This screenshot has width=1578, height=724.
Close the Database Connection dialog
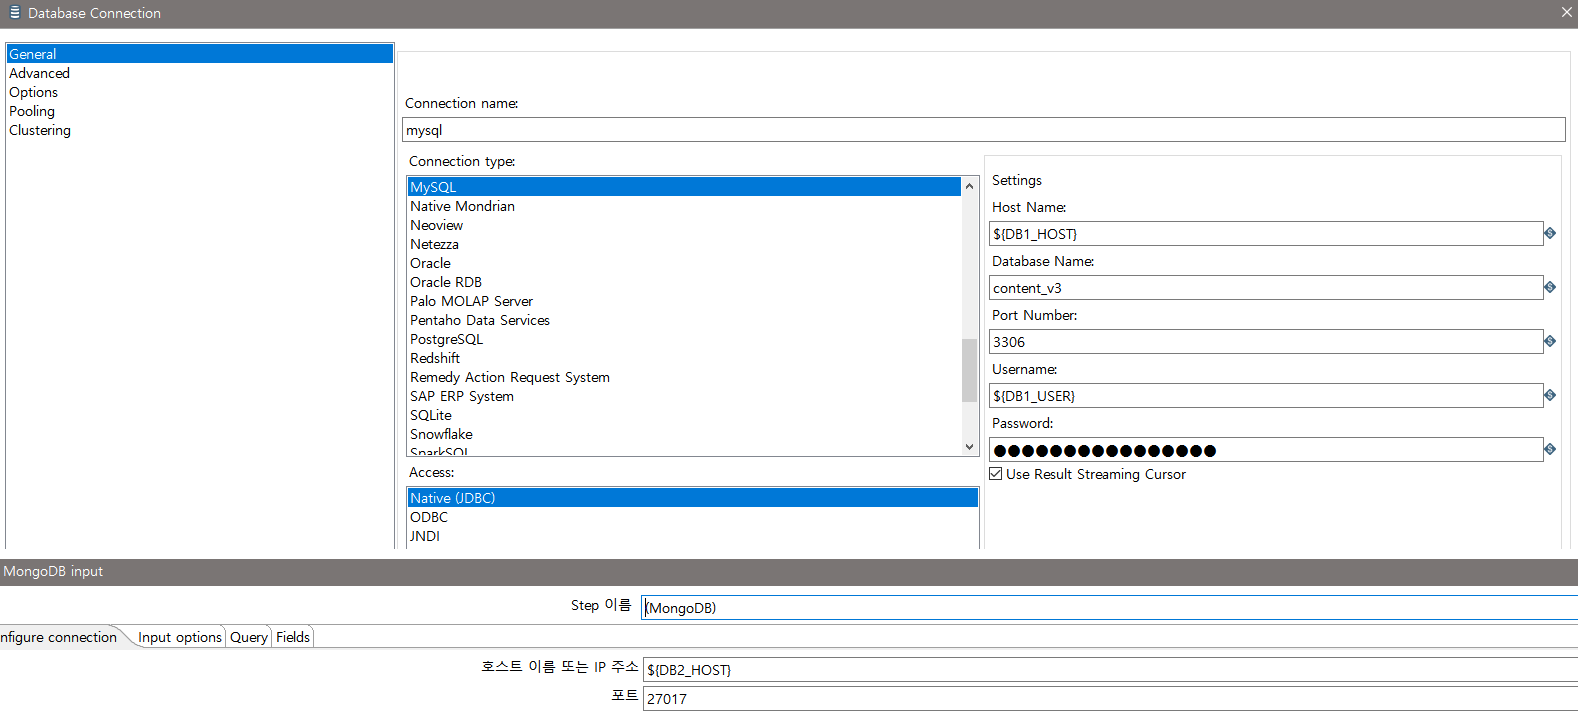tap(1566, 12)
